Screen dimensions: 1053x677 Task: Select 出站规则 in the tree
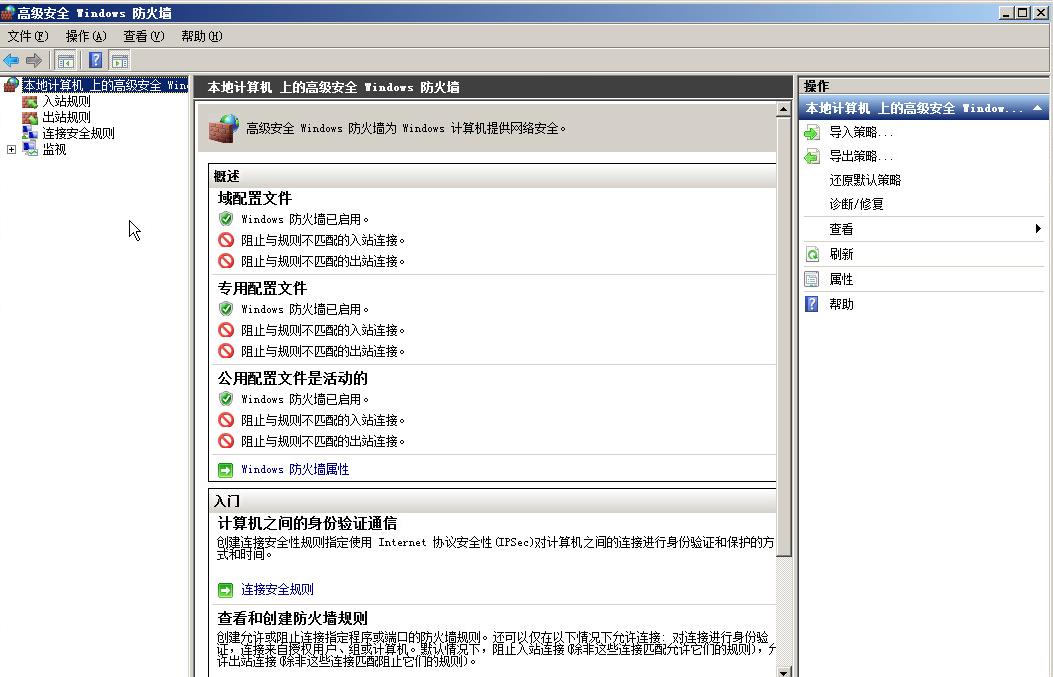66,118
